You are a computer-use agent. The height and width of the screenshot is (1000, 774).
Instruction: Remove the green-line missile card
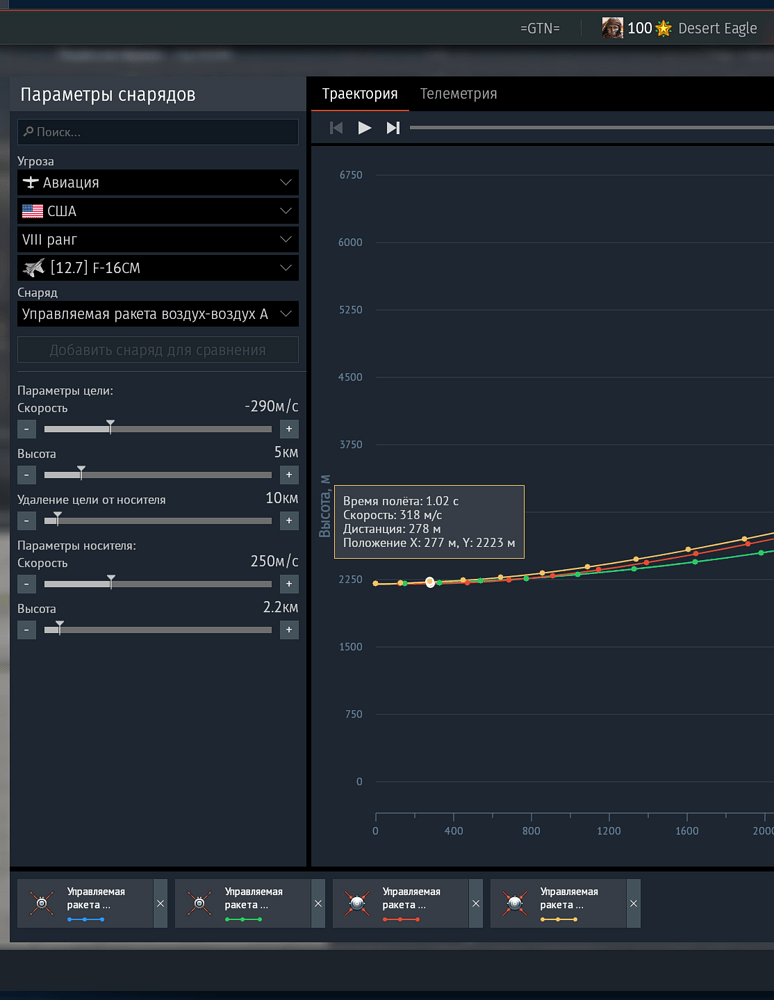pyautogui.click(x=318, y=903)
